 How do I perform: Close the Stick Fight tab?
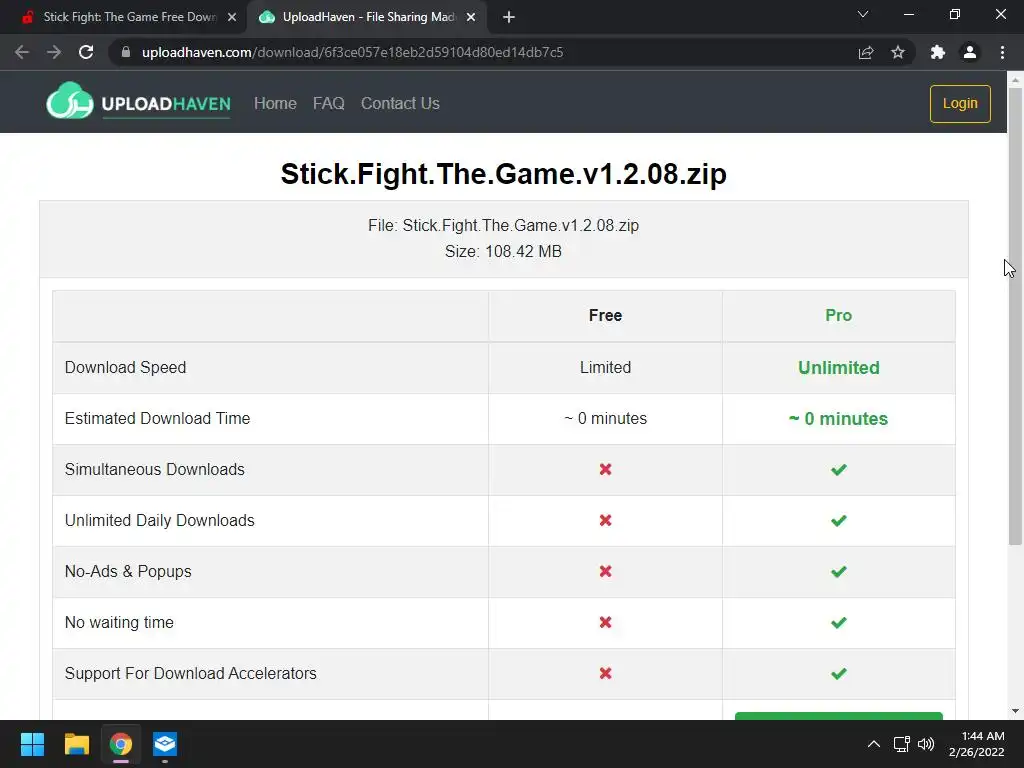pyautogui.click(x=232, y=17)
